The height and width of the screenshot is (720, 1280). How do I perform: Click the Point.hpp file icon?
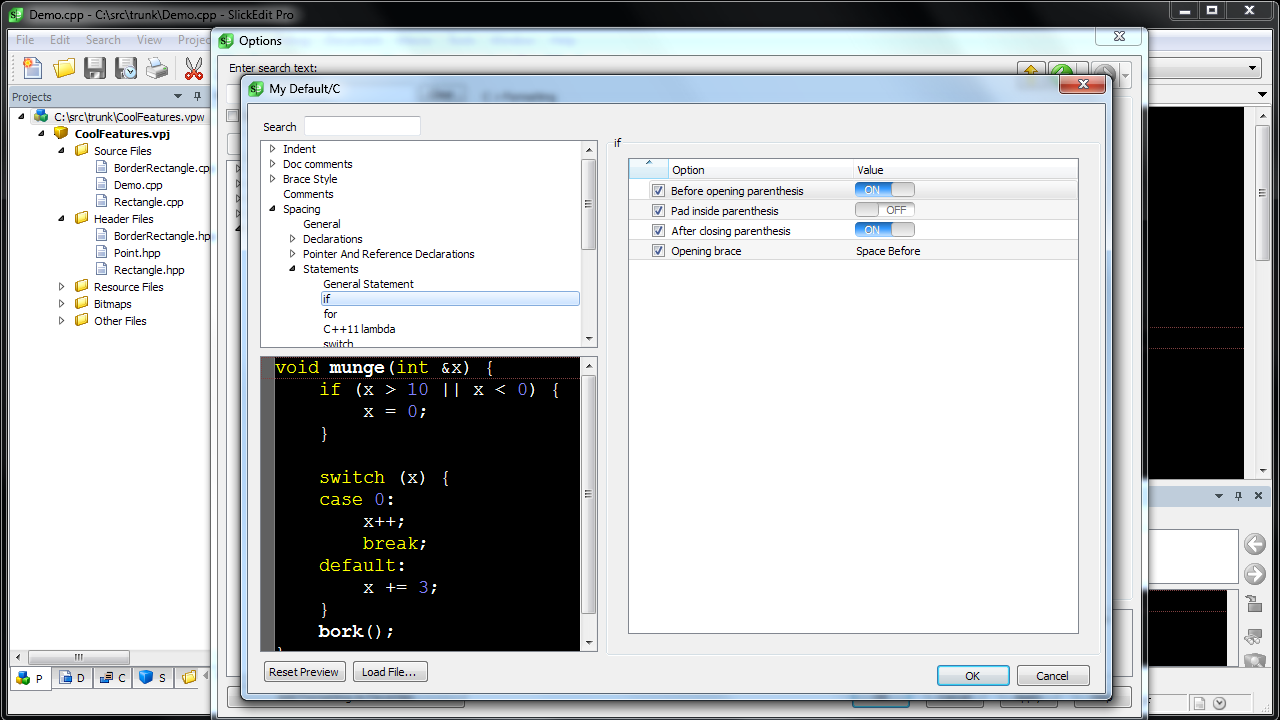click(101, 253)
